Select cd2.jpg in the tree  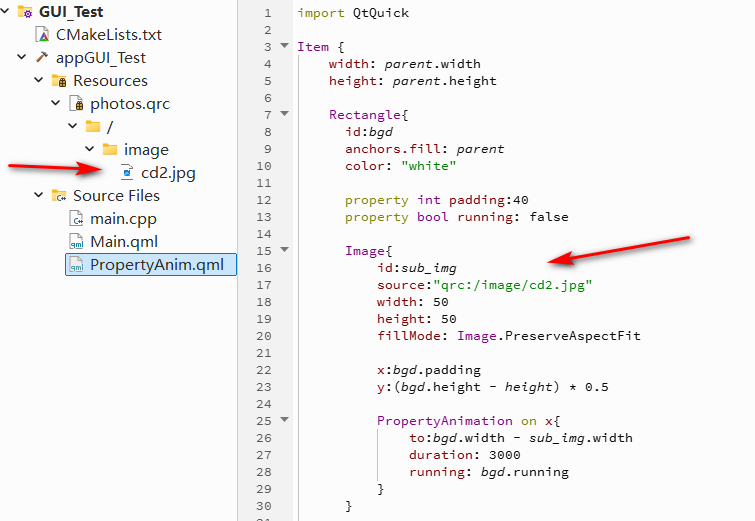168,173
